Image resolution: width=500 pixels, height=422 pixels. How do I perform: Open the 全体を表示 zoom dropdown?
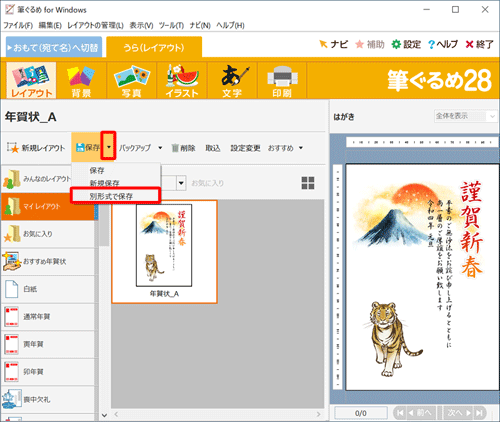(465, 116)
